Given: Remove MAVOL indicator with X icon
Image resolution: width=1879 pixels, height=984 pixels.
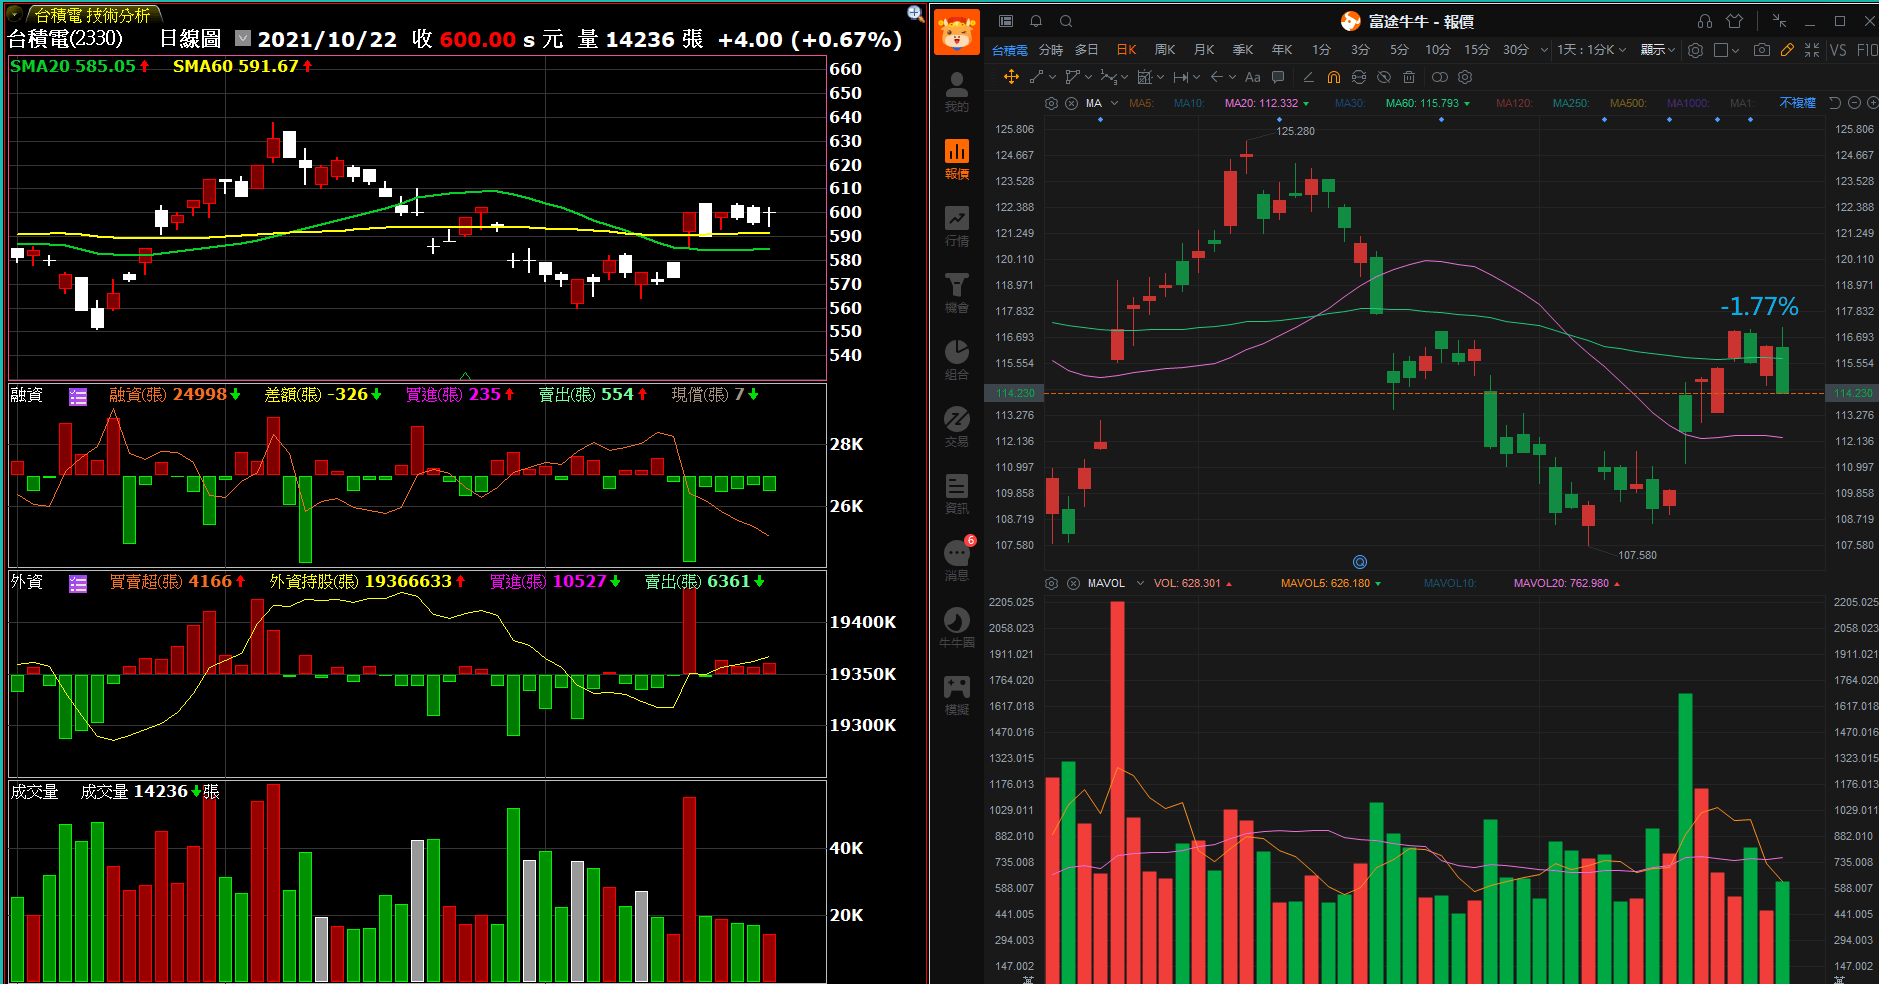Looking at the screenshot, I should (x=1073, y=583).
